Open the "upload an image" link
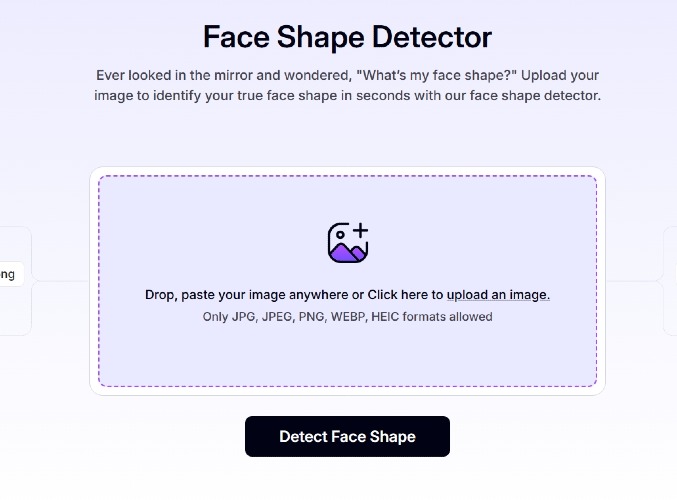 coord(498,295)
